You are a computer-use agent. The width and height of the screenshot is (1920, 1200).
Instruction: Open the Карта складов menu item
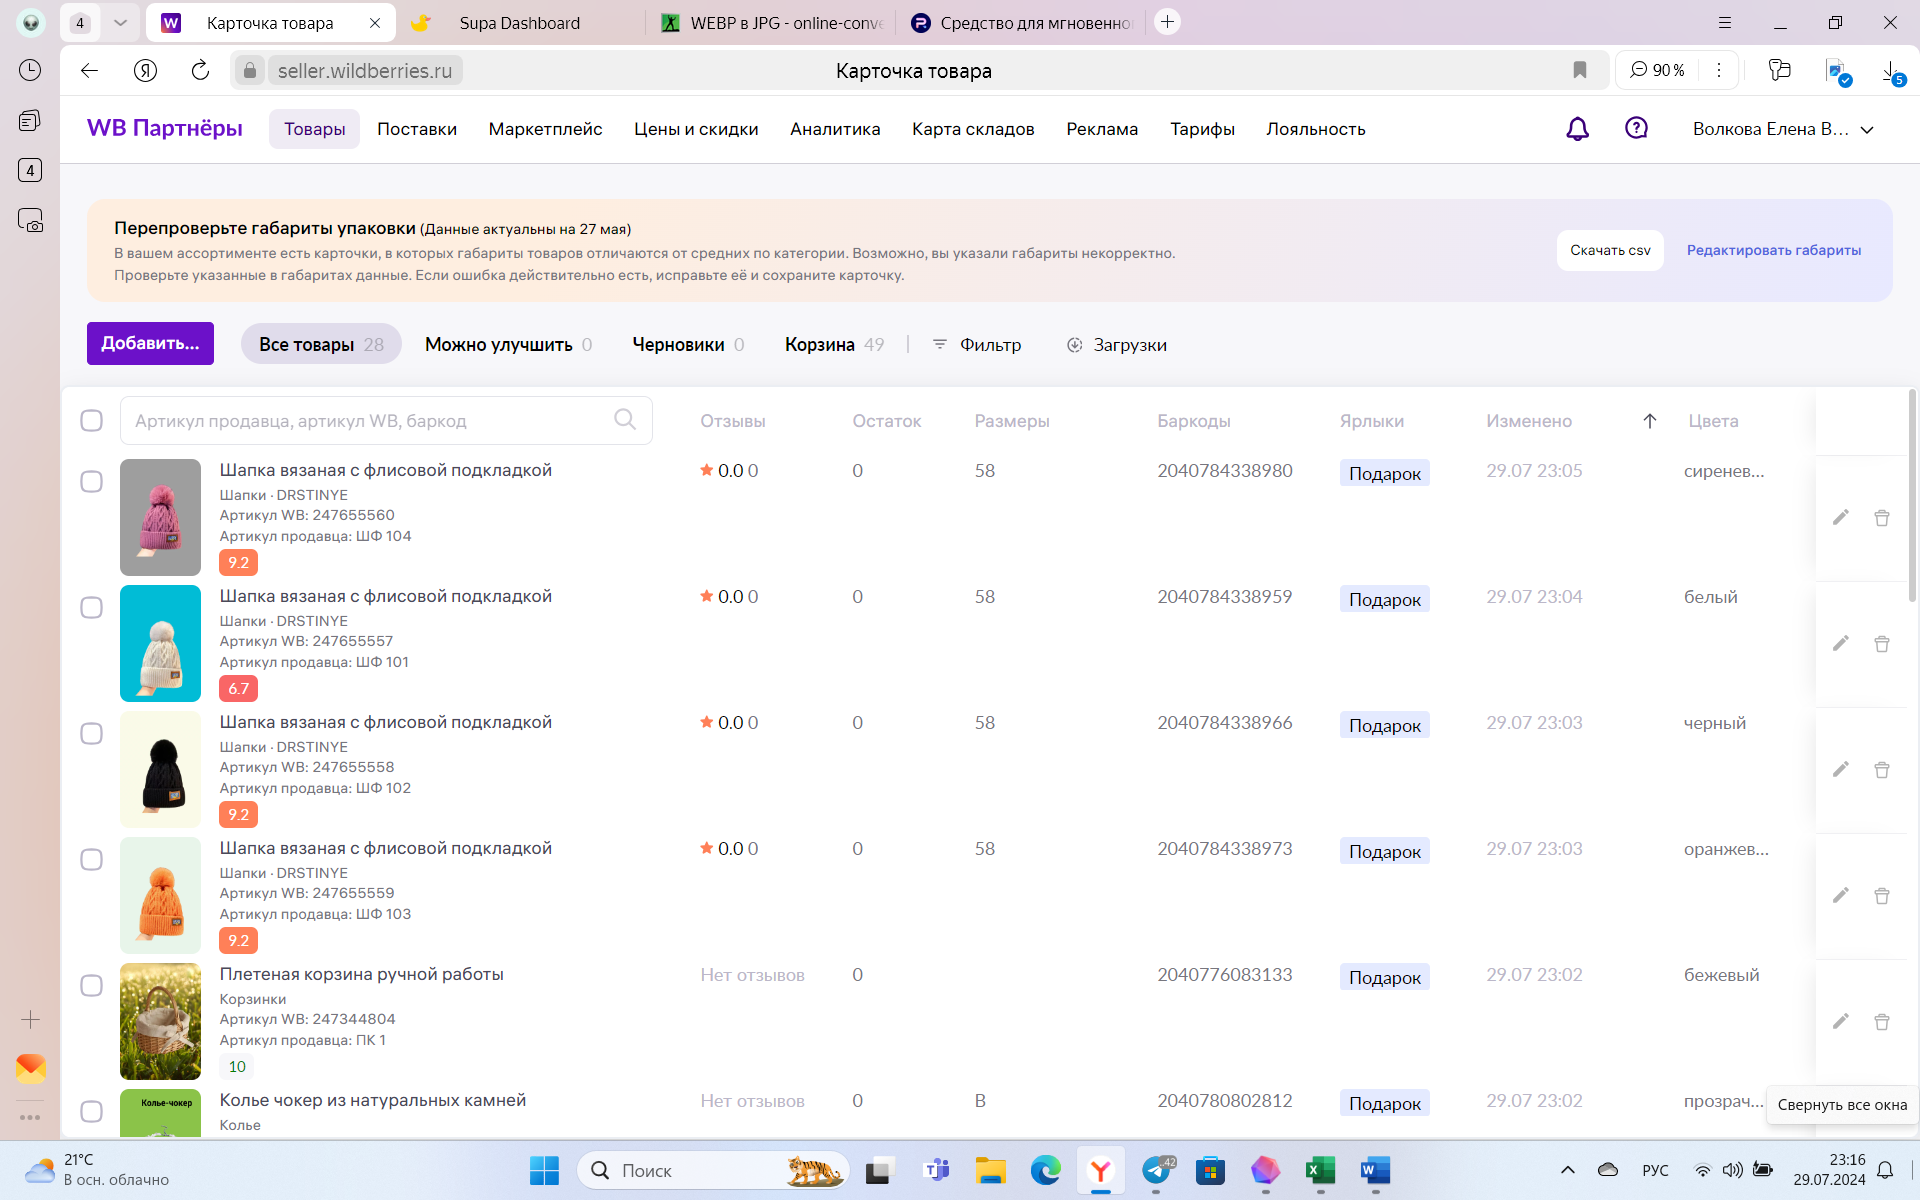973,129
